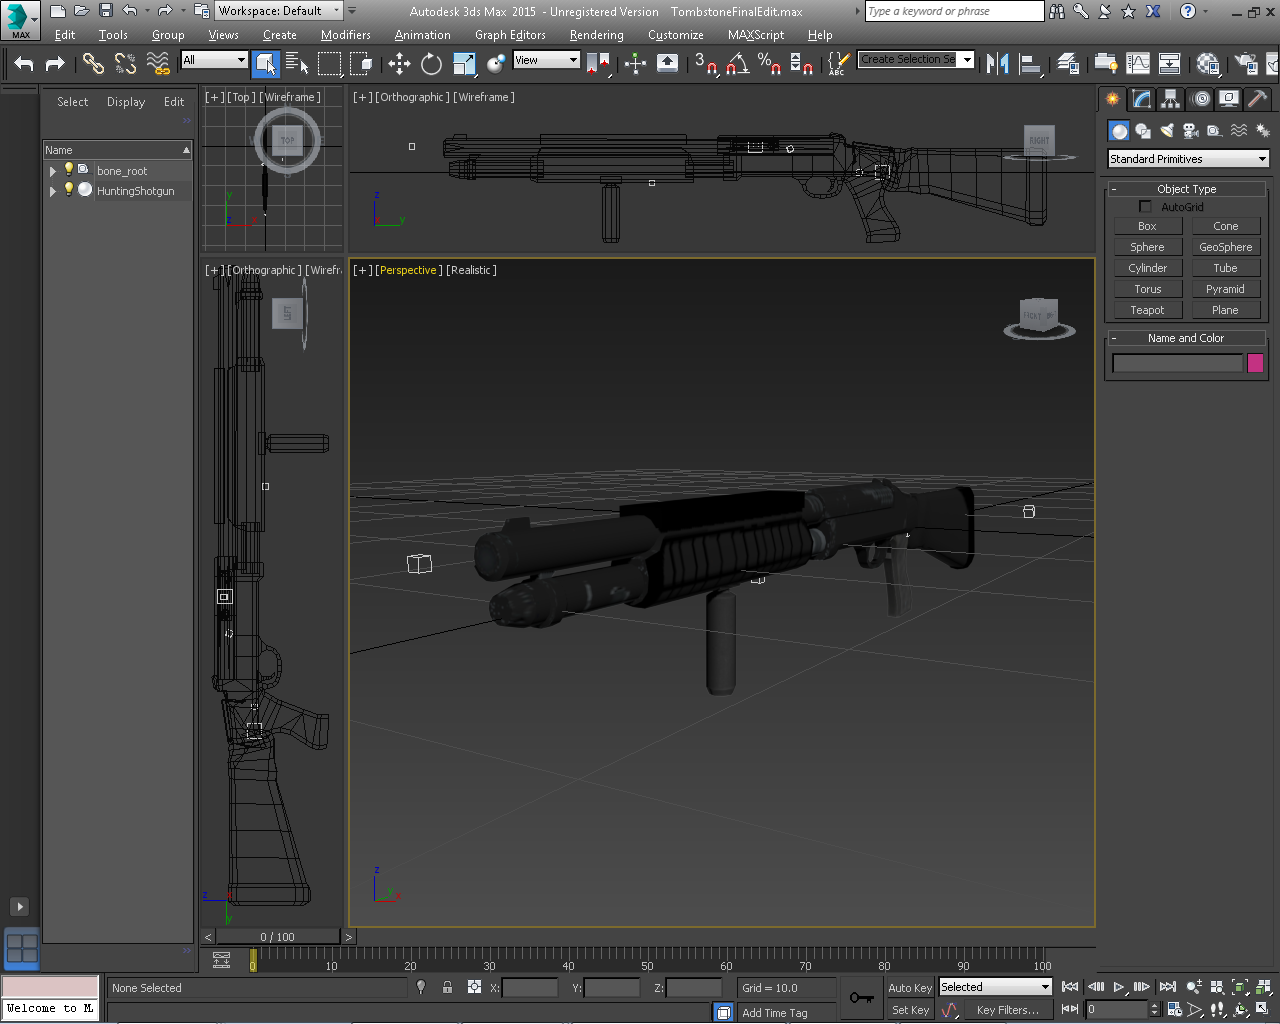Open Select by Name dialog icon
The height and width of the screenshot is (1024, 1280).
click(x=297, y=63)
